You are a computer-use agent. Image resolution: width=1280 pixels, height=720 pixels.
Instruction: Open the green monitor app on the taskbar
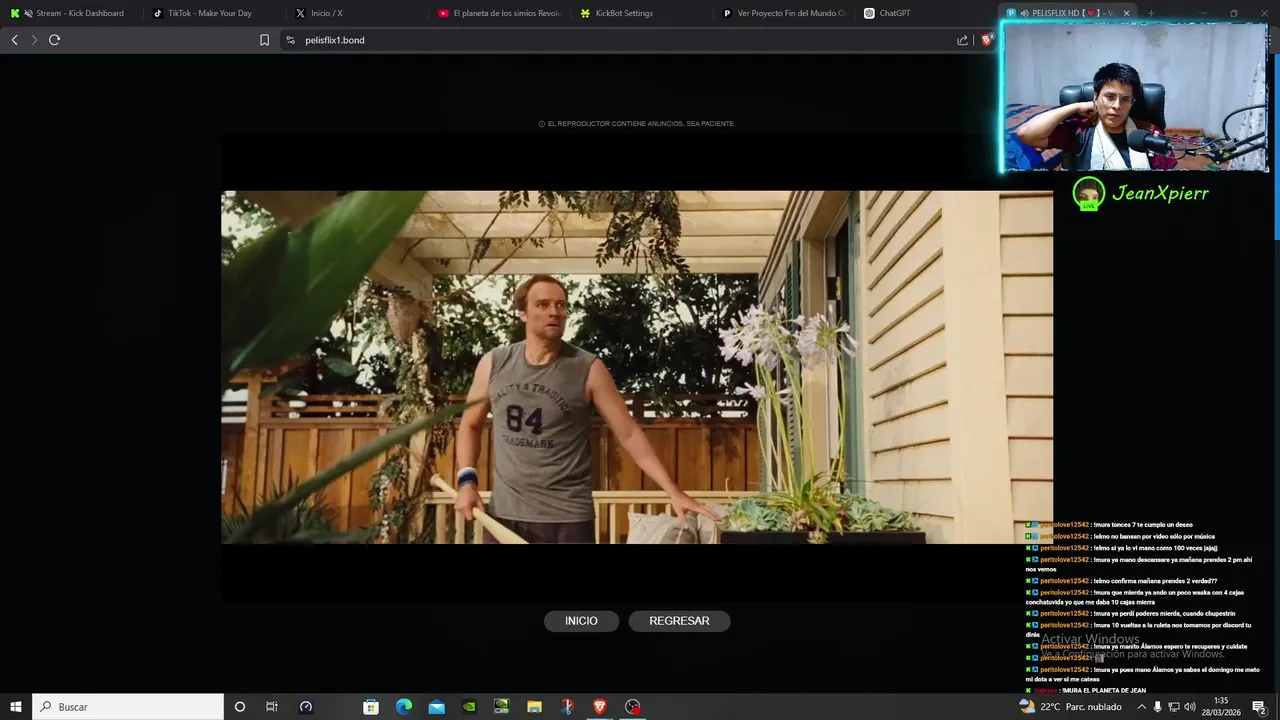pos(502,707)
